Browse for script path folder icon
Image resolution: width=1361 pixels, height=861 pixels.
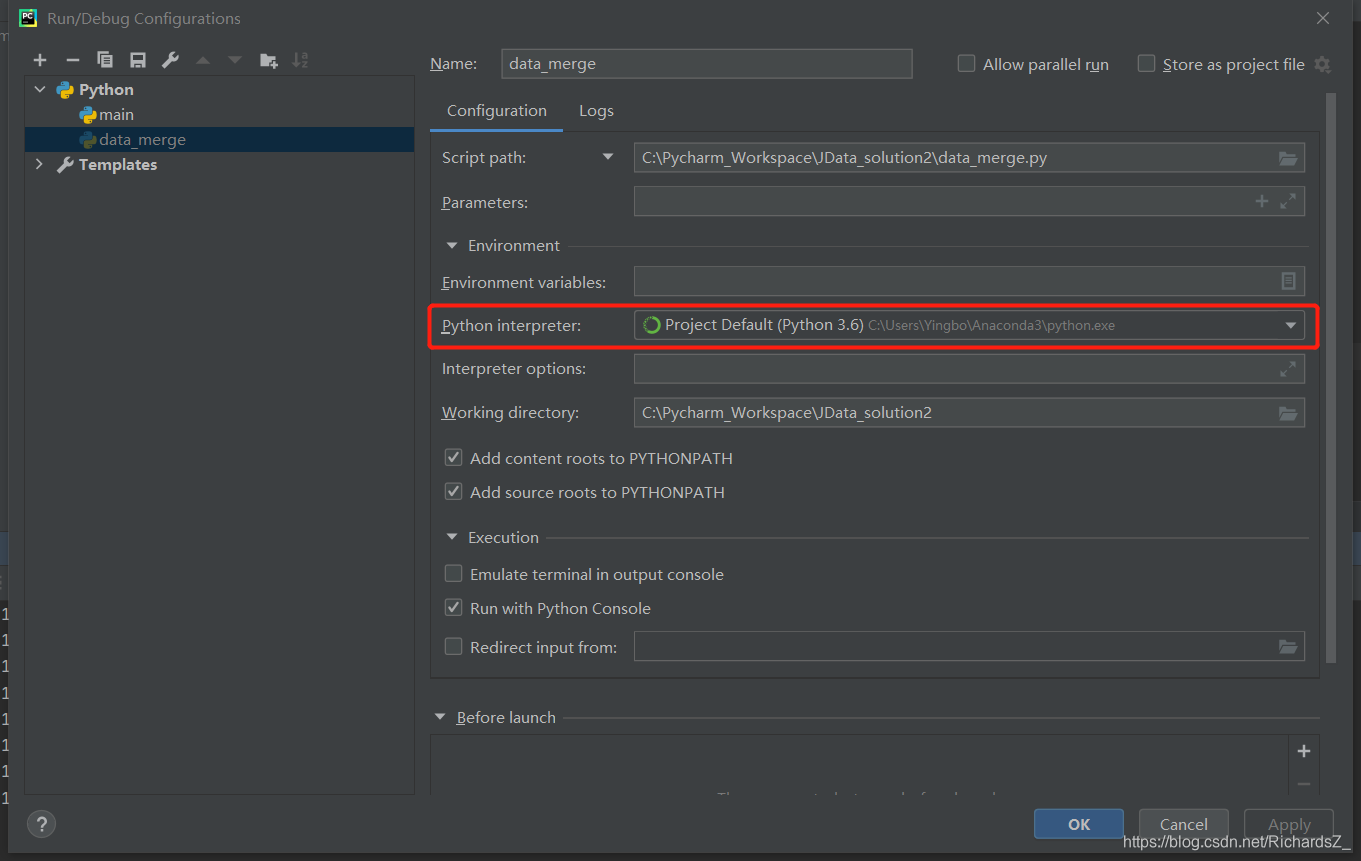[1288, 158]
